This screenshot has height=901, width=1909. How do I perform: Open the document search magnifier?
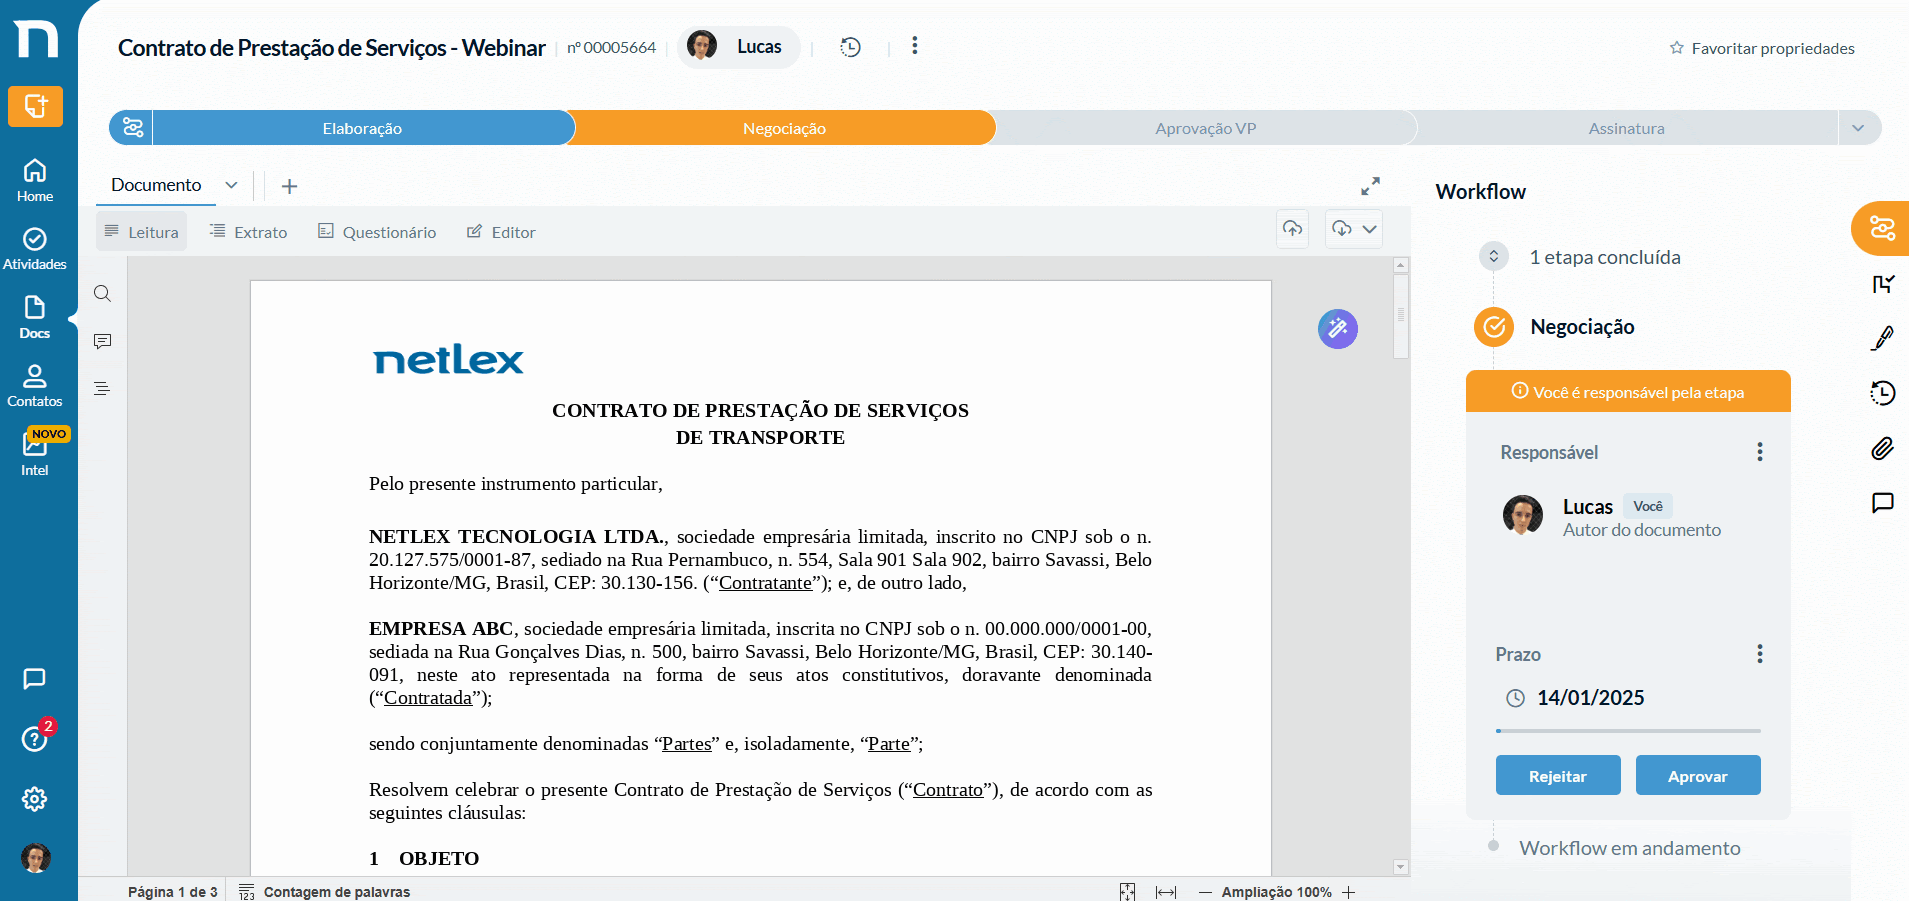coord(102,294)
